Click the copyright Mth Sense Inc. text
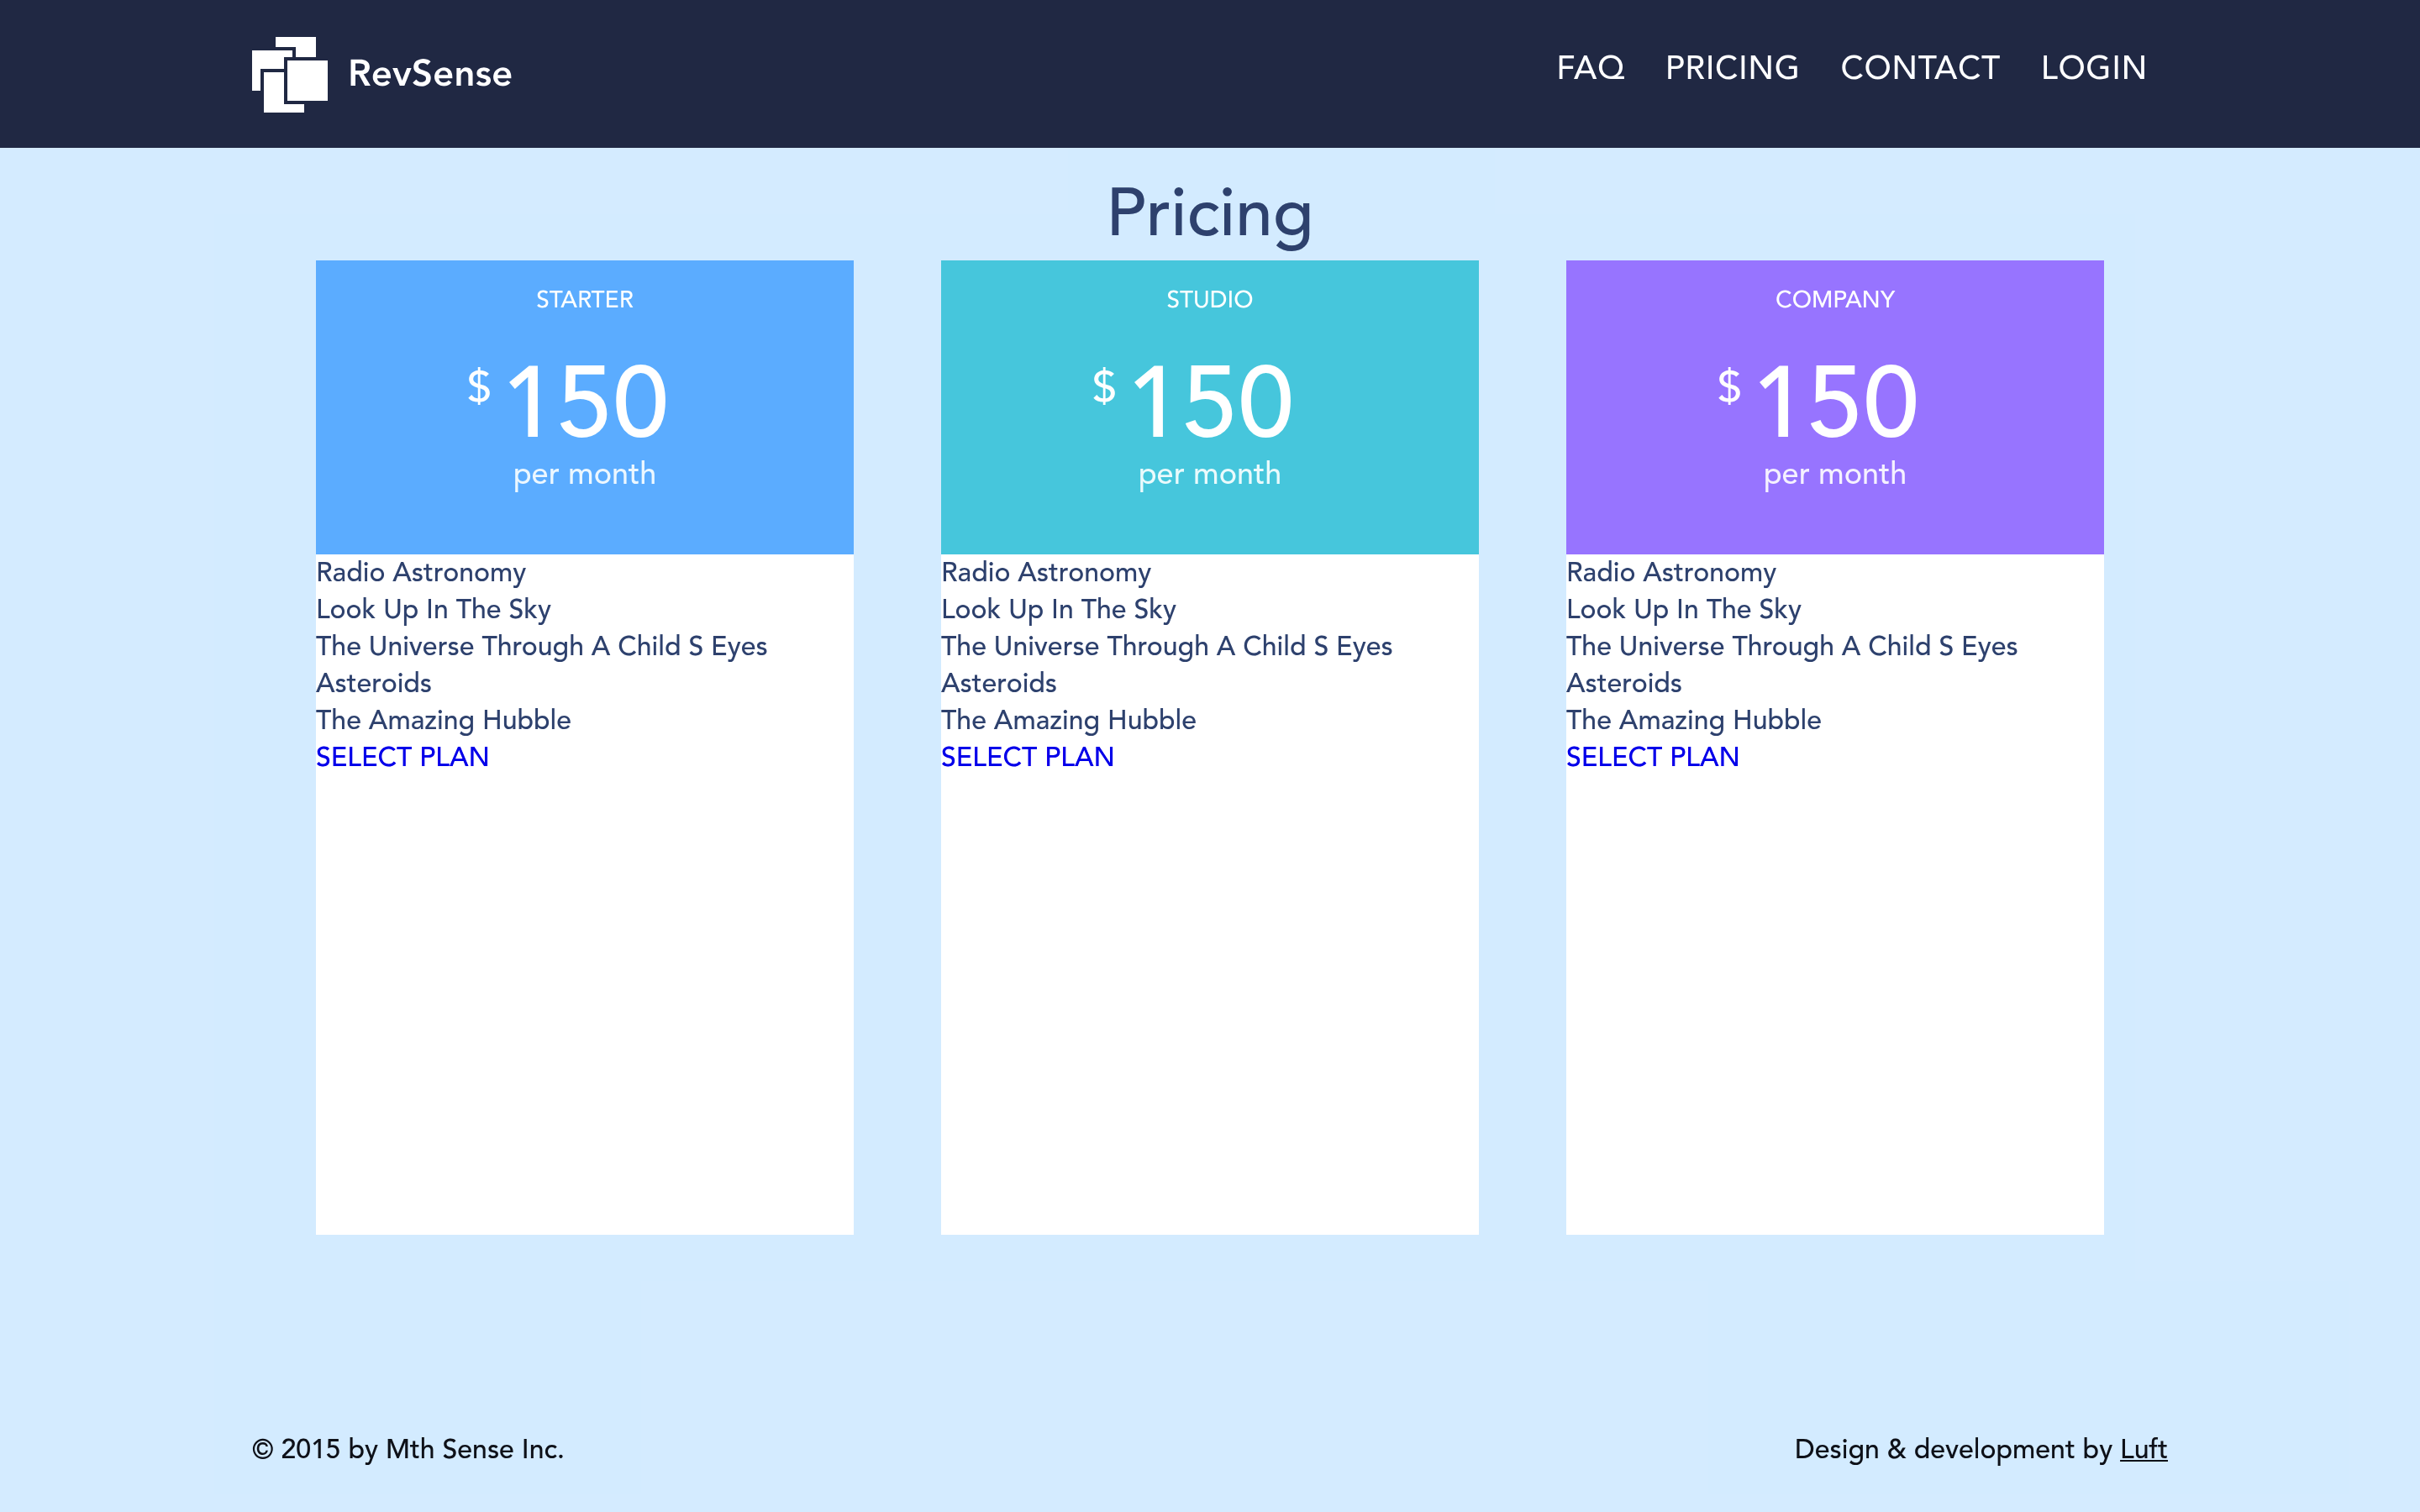The height and width of the screenshot is (1512, 2420). tap(408, 1449)
